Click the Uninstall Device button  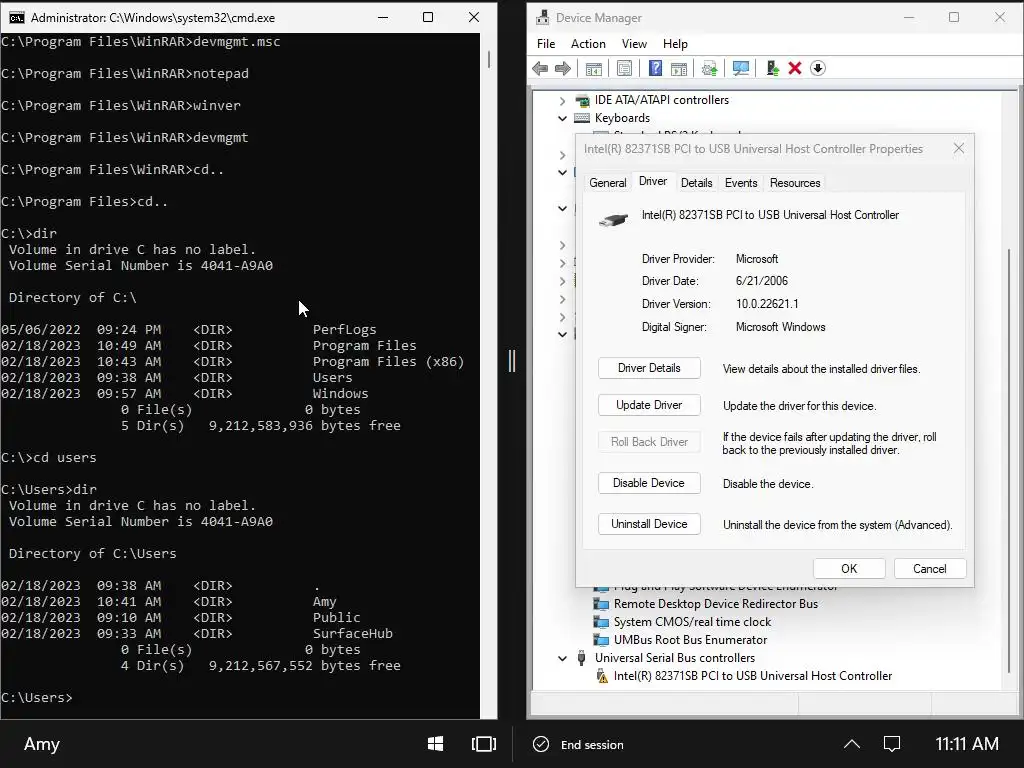coord(649,524)
